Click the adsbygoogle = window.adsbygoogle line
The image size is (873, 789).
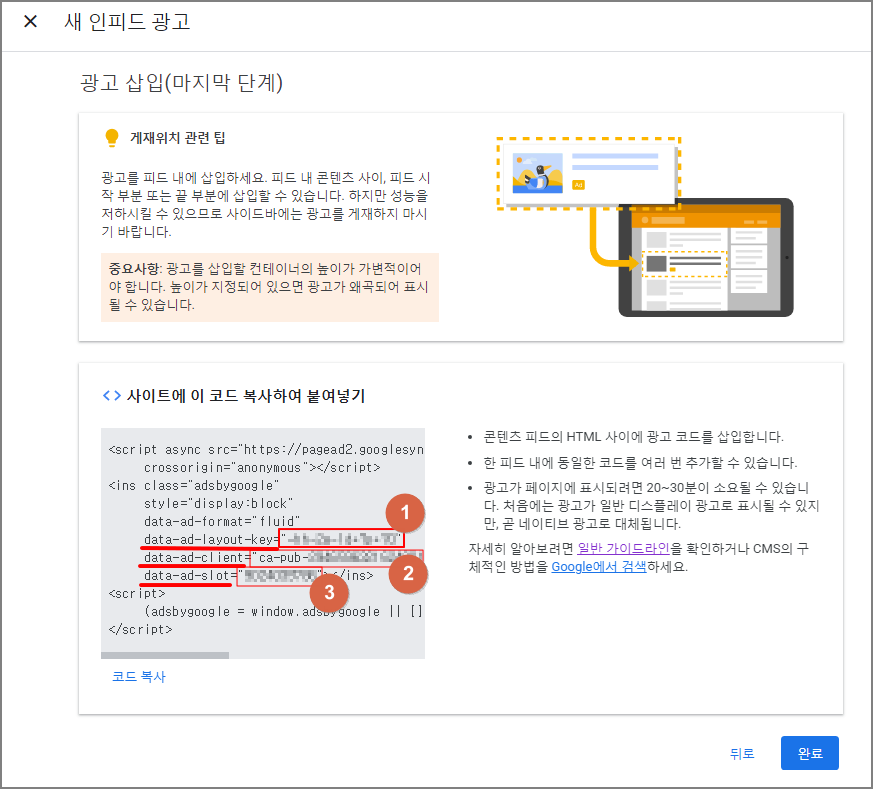283,611
